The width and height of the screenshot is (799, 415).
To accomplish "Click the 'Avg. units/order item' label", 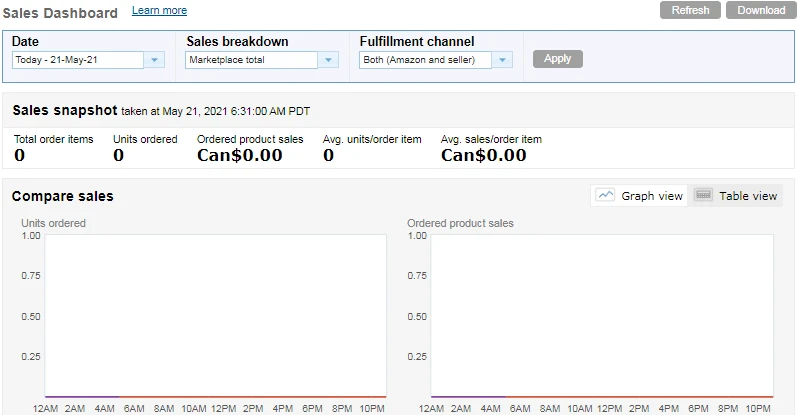I will 372,139.
